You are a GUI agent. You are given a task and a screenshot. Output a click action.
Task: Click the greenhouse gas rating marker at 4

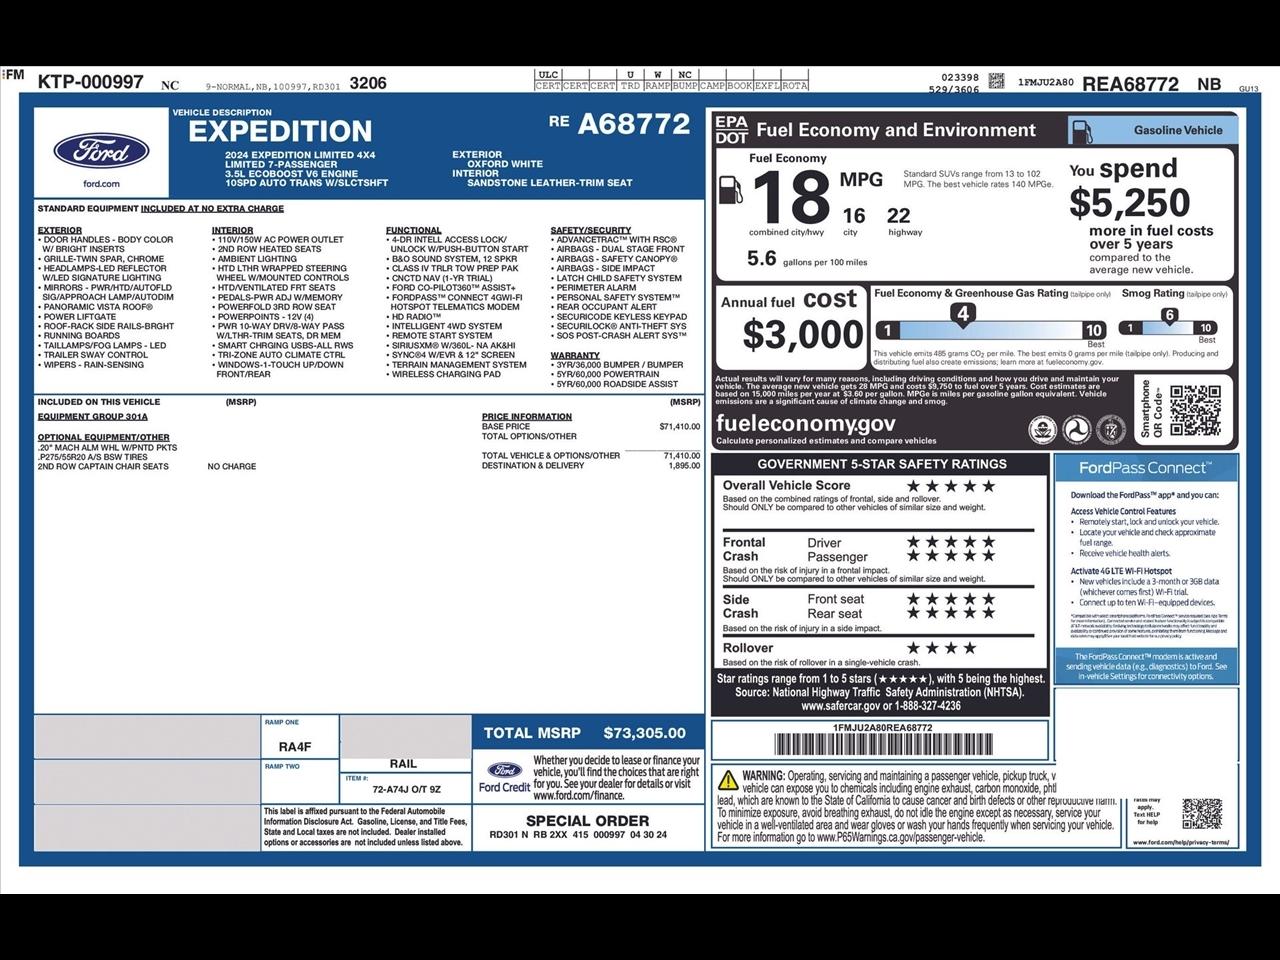(963, 314)
